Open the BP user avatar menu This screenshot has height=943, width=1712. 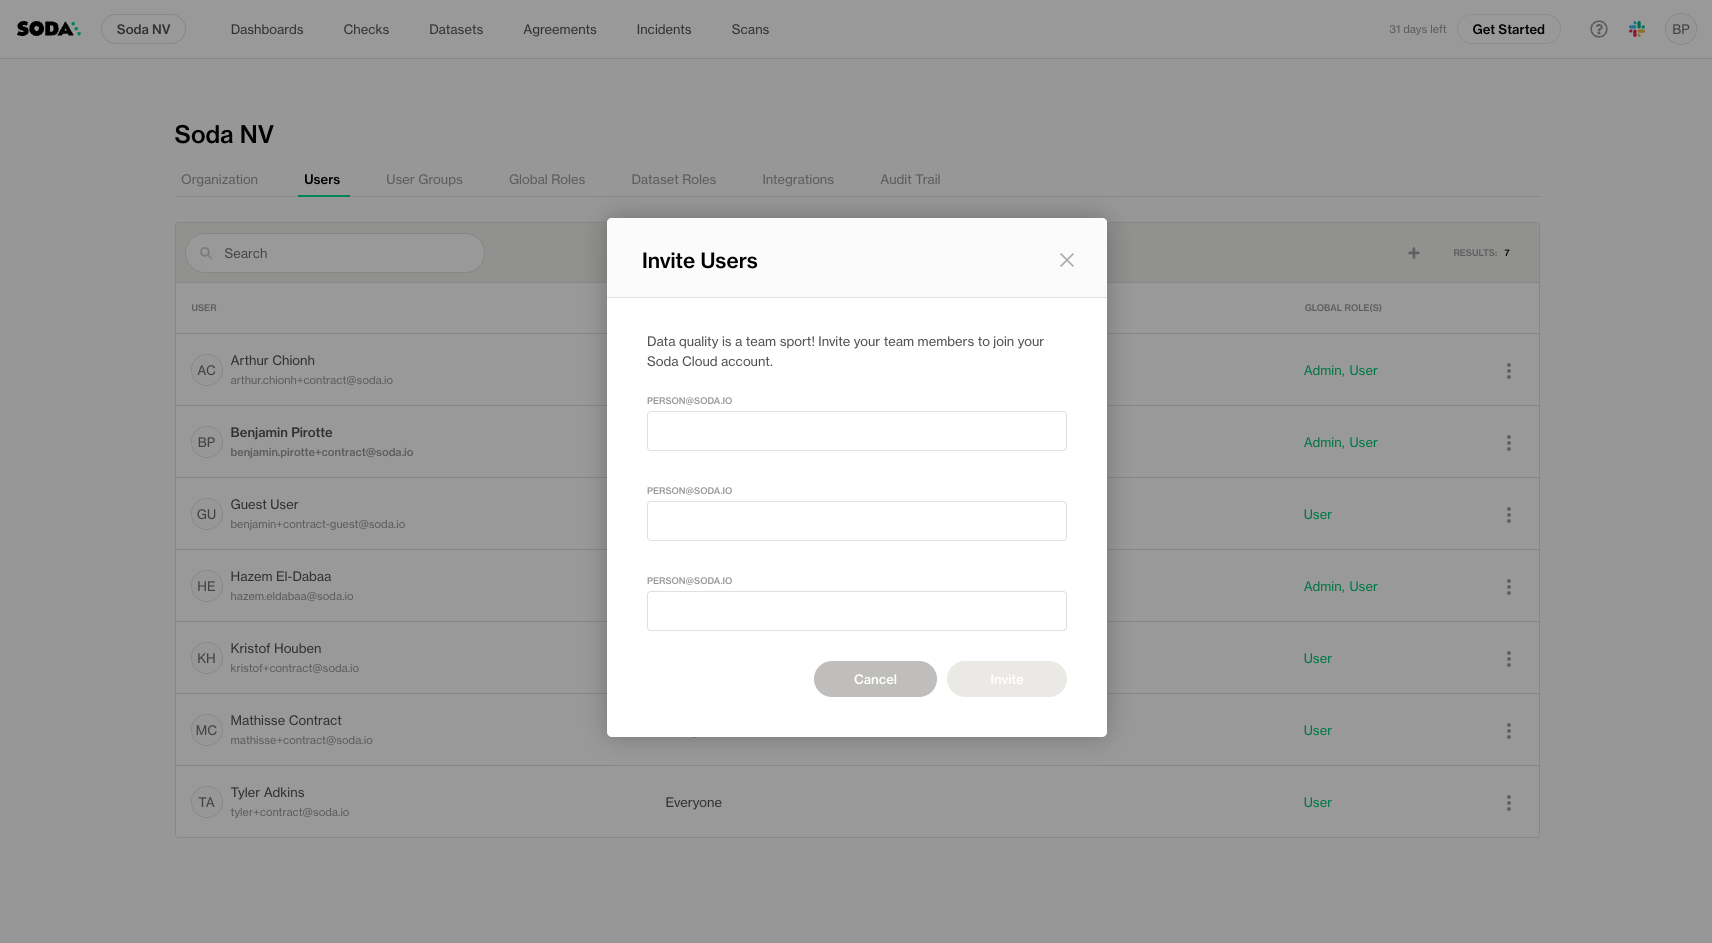pos(1680,29)
